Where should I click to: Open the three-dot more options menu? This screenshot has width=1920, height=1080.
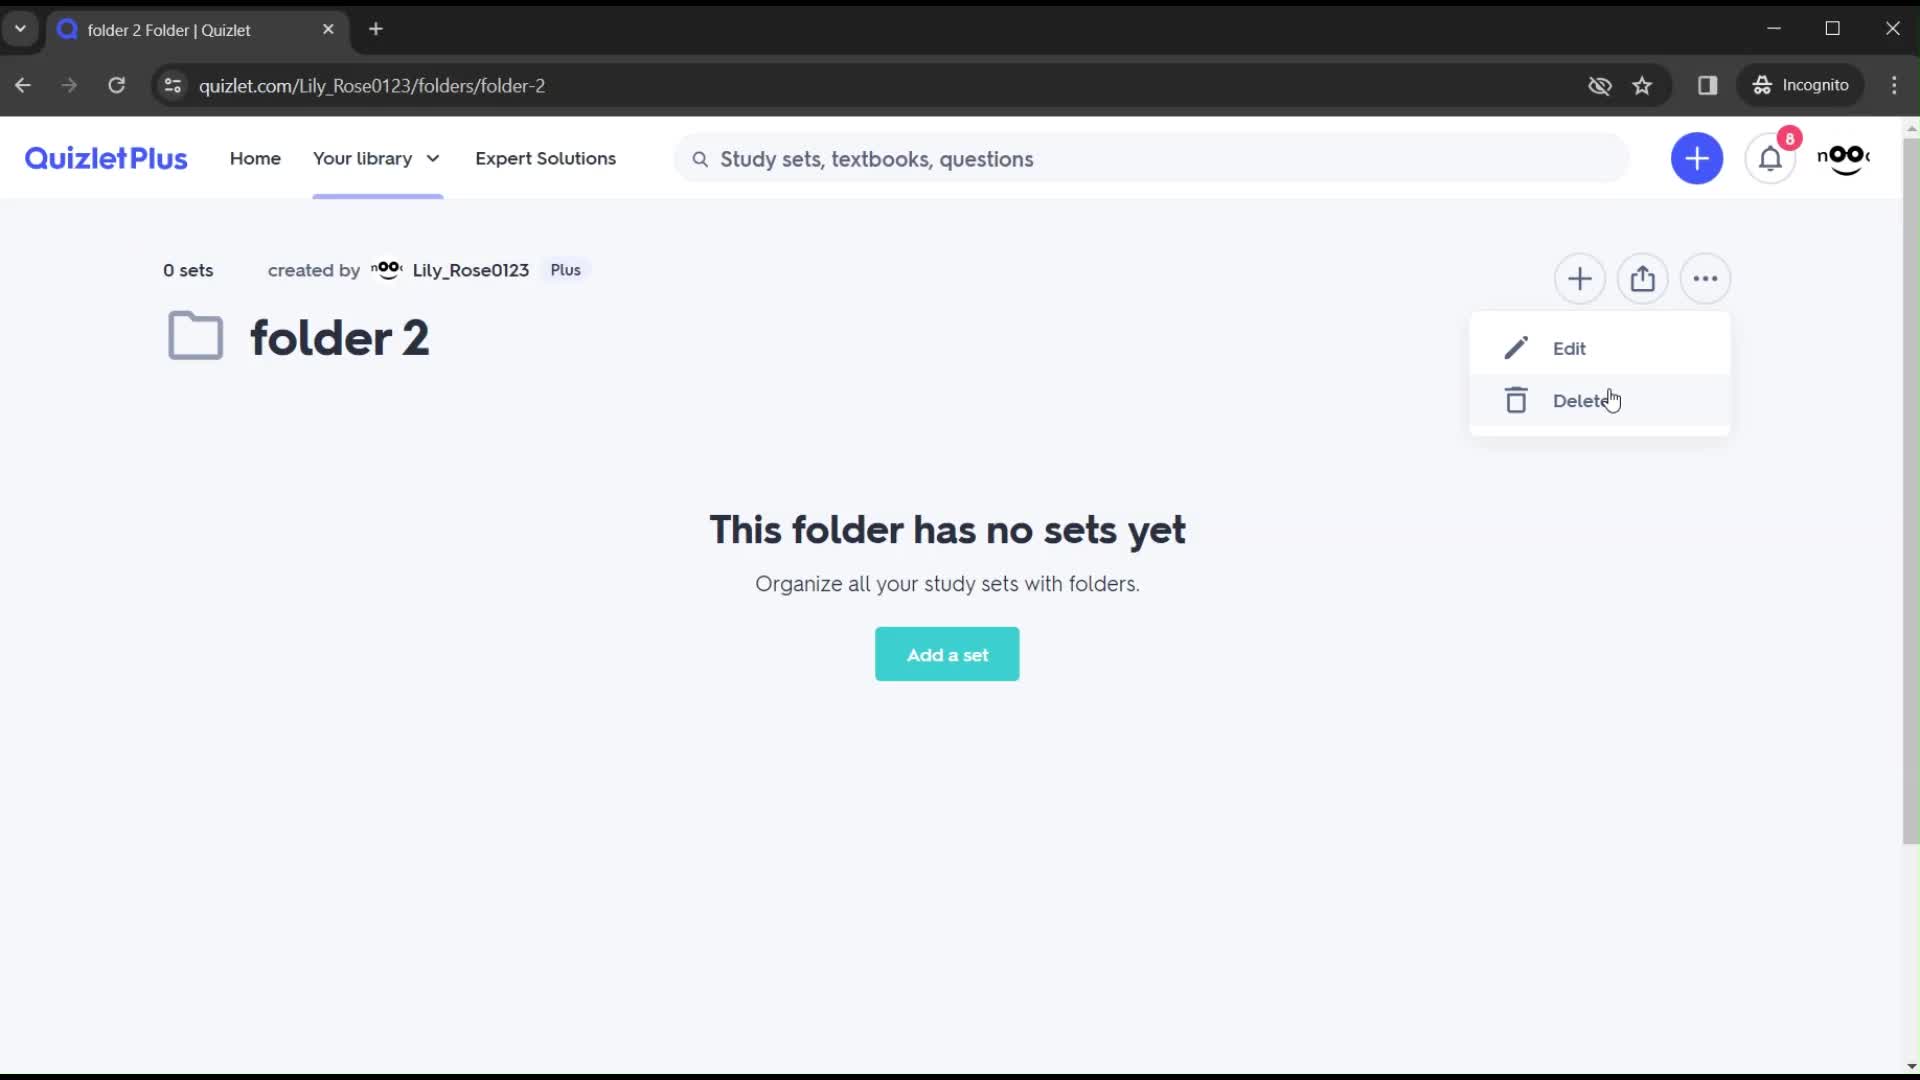1705,278
